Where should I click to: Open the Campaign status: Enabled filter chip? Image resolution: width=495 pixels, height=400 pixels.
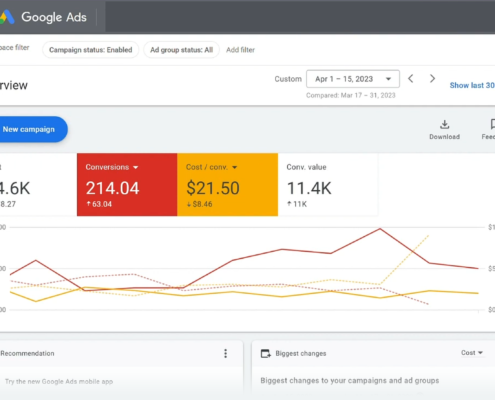click(90, 50)
